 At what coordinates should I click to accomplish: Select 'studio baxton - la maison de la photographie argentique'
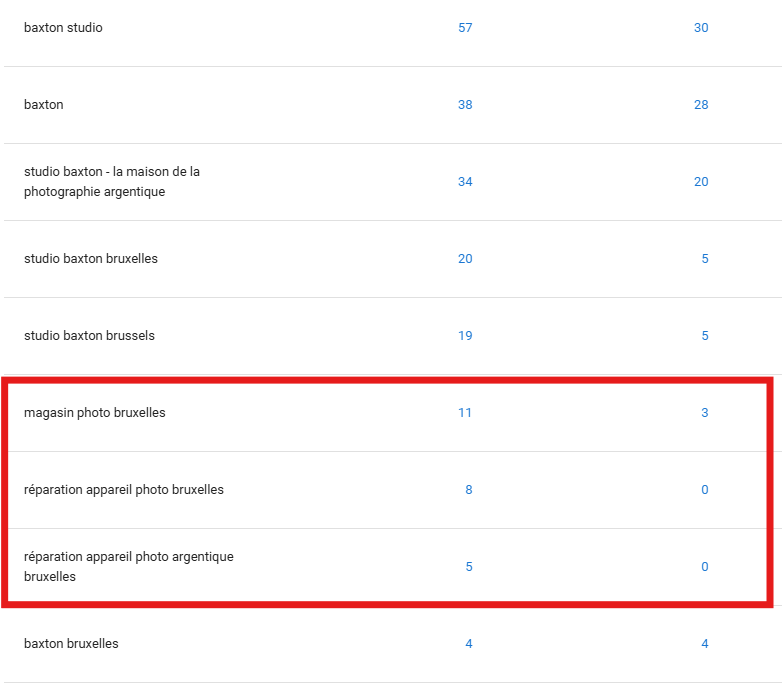coord(112,182)
